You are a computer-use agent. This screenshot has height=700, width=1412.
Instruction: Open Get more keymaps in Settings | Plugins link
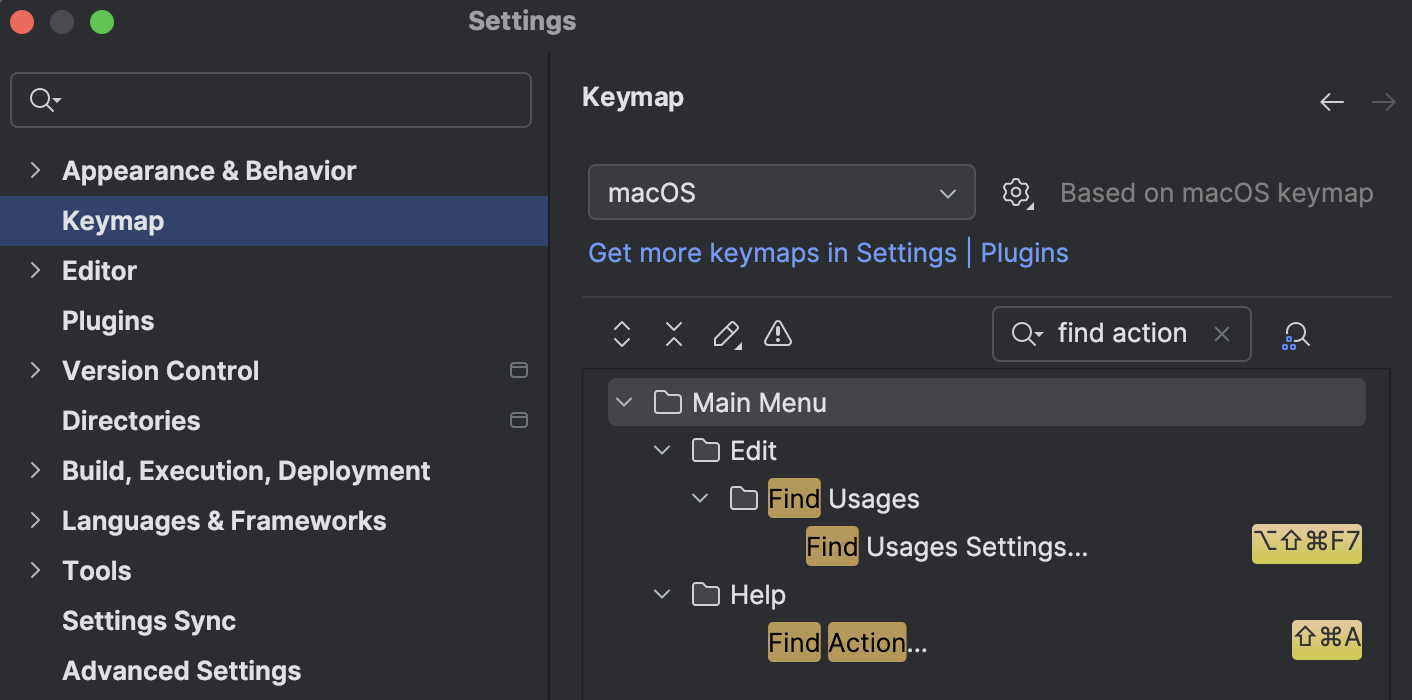[828, 252]
